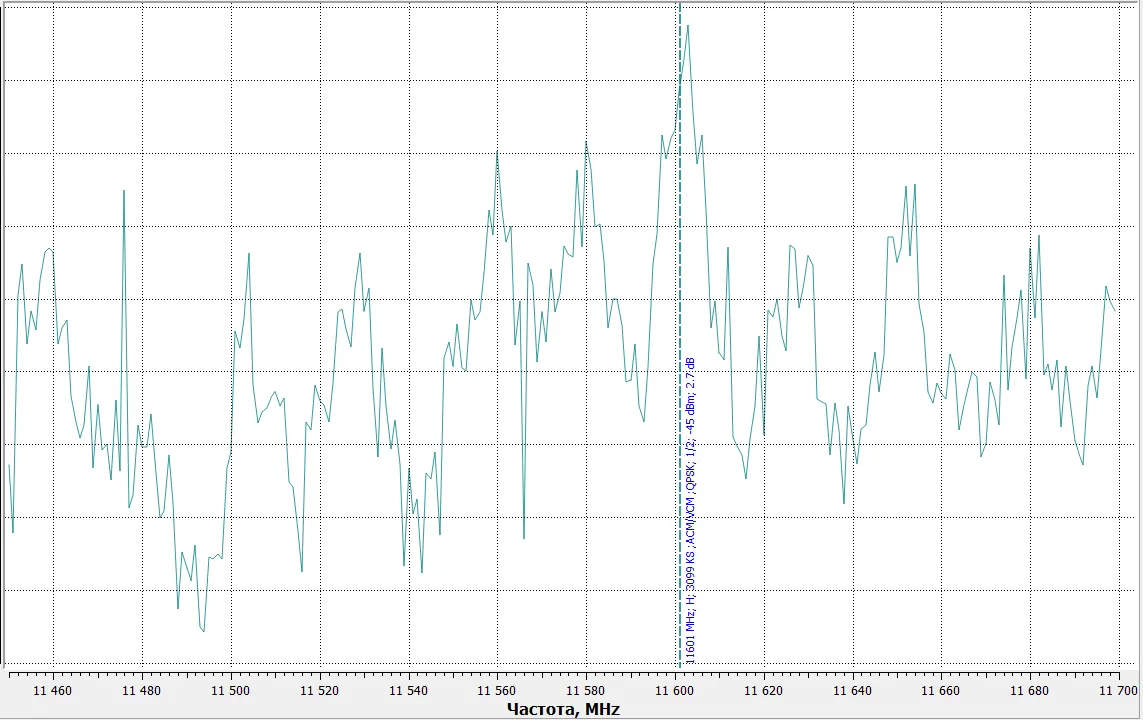Click the 11 620 frequency axis label
The width and height of the screenshot is (1143, 720).
click(x=764, y=690)
